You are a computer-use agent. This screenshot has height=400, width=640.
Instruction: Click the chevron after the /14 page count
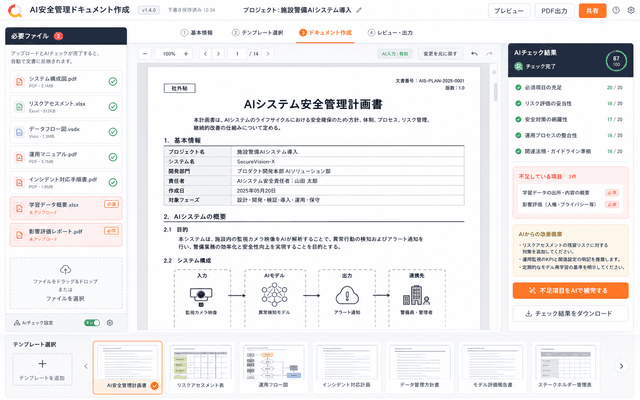(268, 53)
